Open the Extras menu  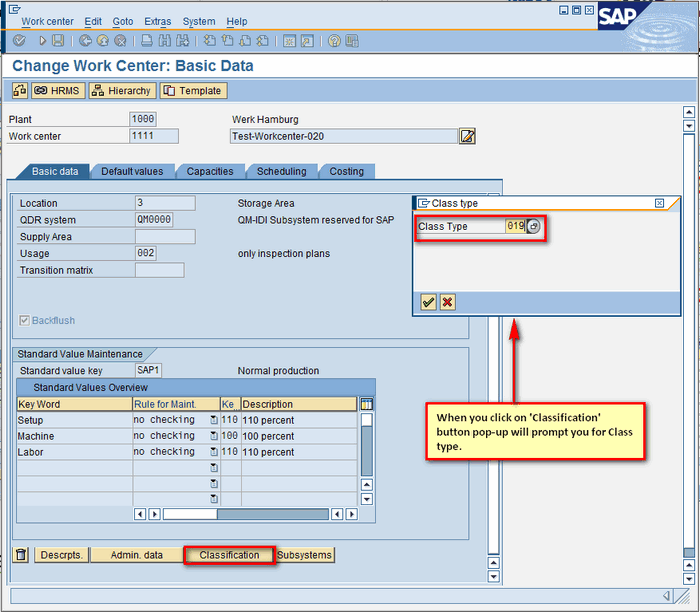coord(157,21)
